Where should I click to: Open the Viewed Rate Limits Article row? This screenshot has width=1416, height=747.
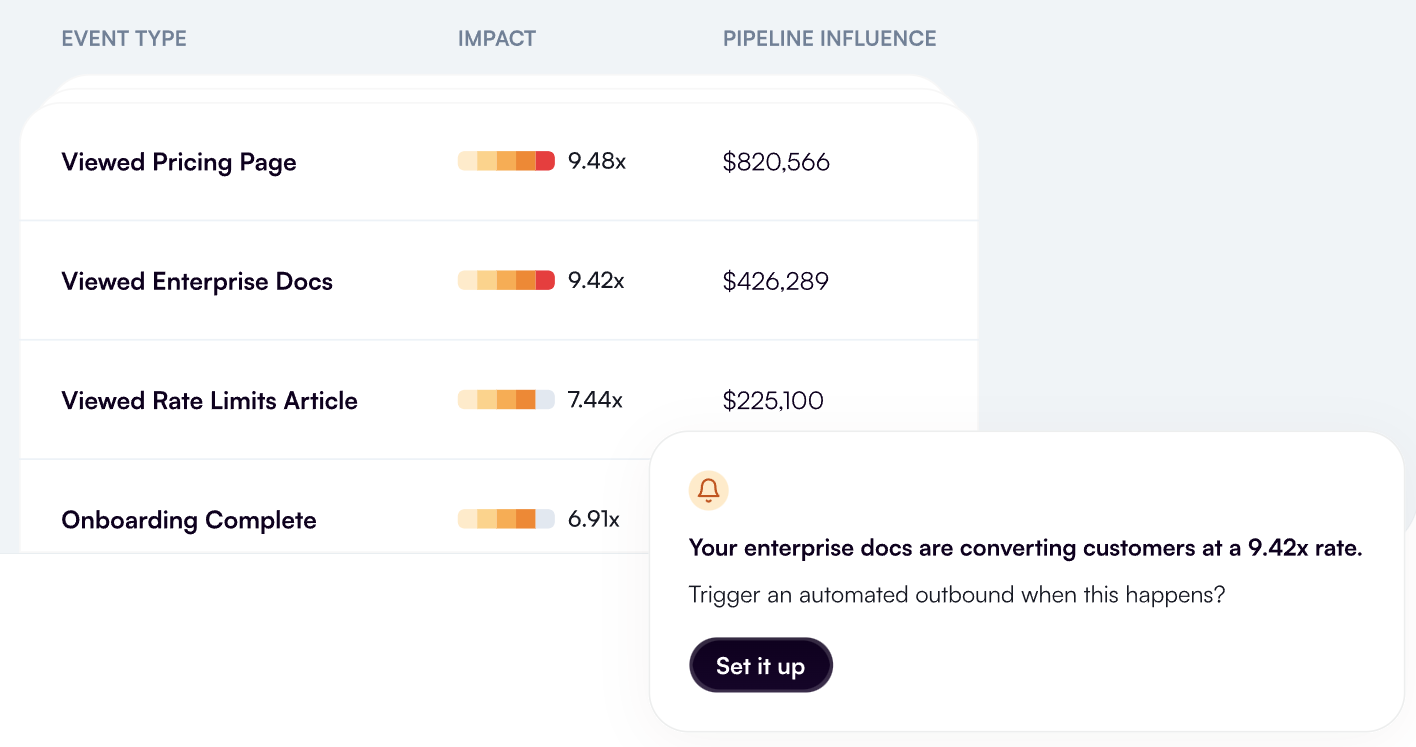click(x=498, y=400)
